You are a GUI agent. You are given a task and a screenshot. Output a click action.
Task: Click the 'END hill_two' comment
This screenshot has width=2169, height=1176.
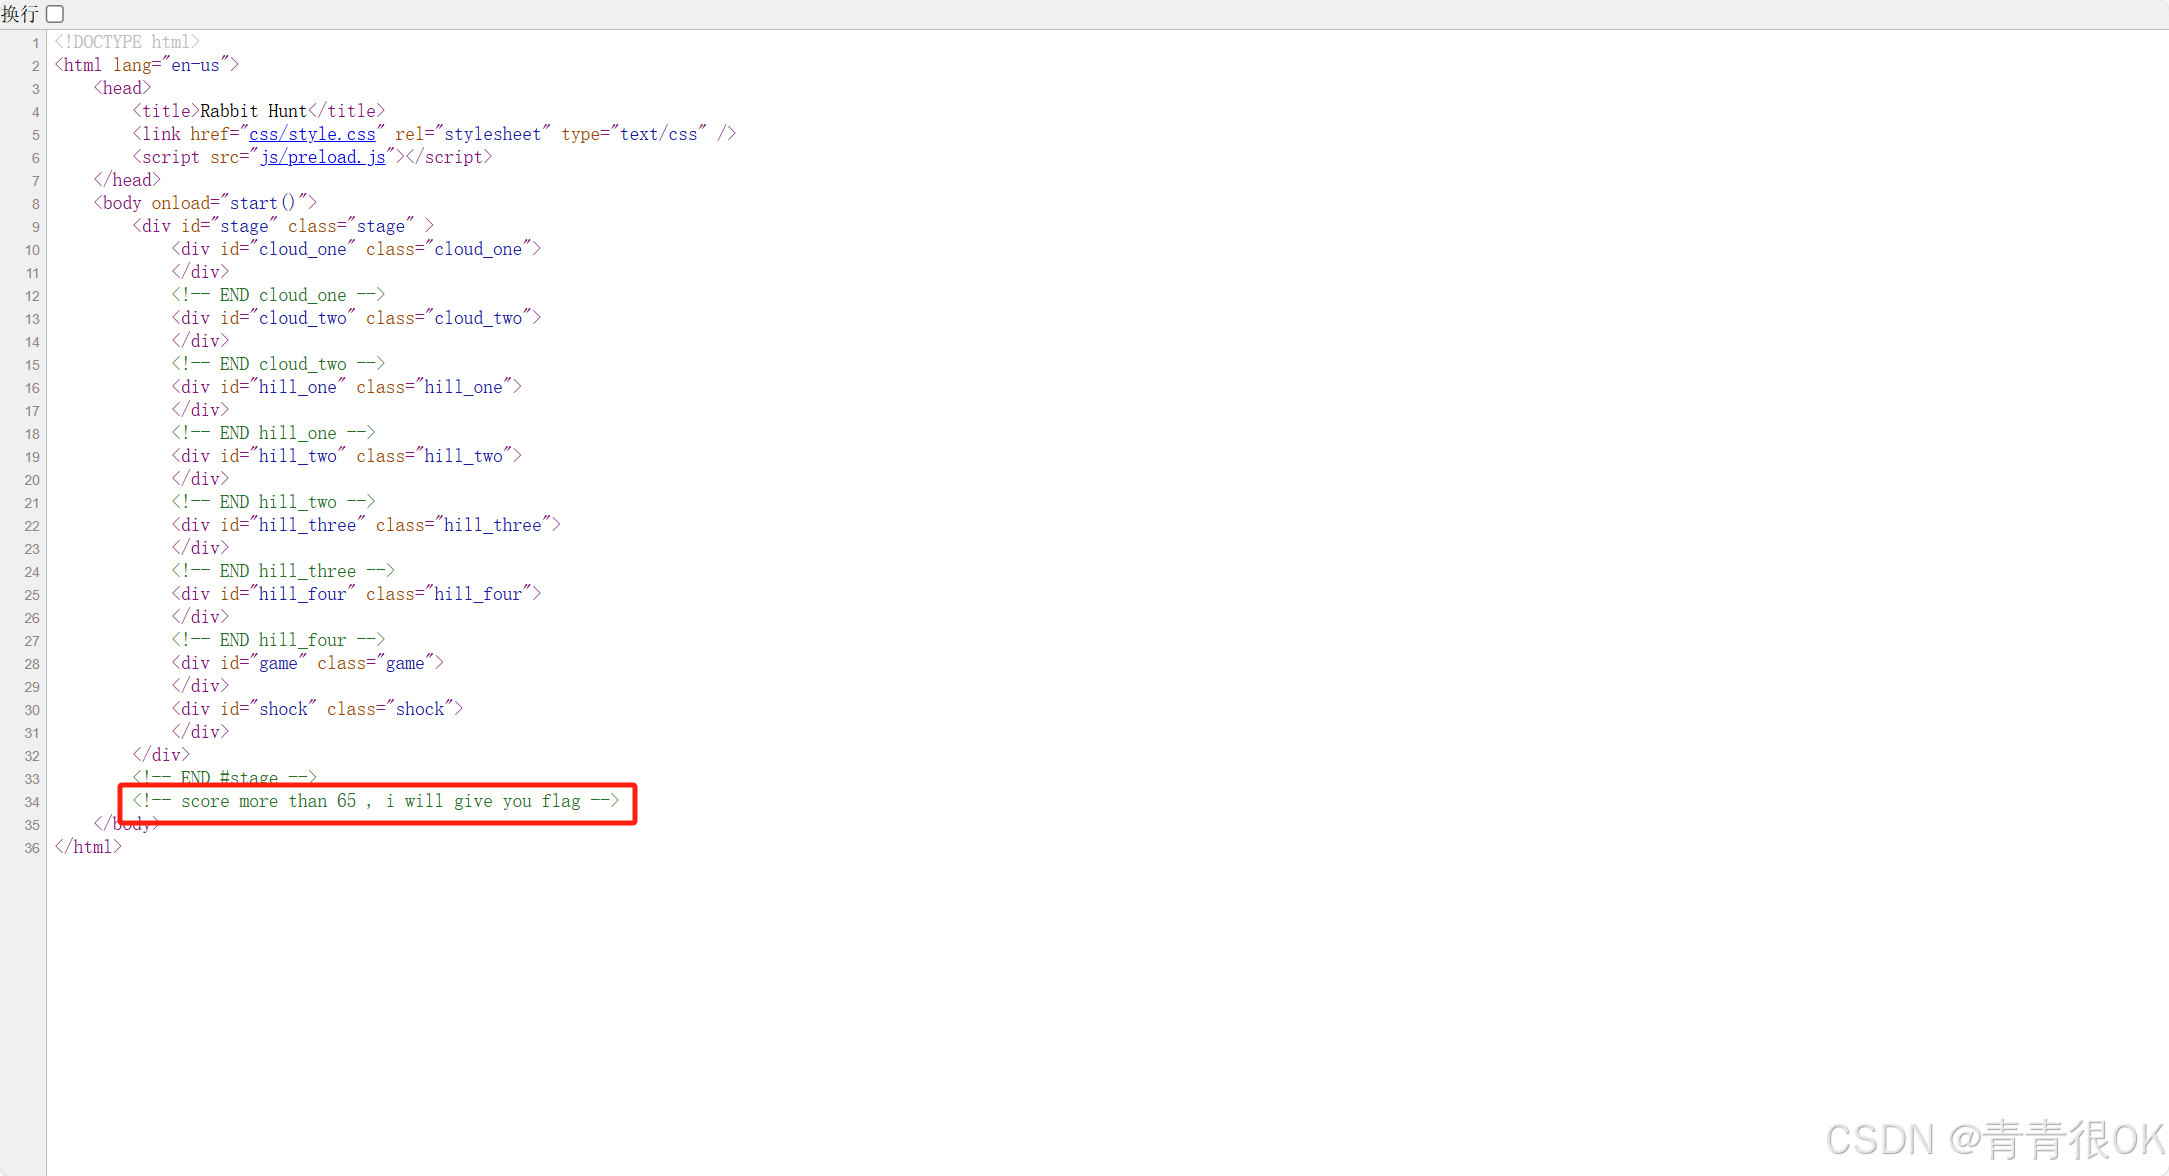pyautogui.click(x=273, y=502)
